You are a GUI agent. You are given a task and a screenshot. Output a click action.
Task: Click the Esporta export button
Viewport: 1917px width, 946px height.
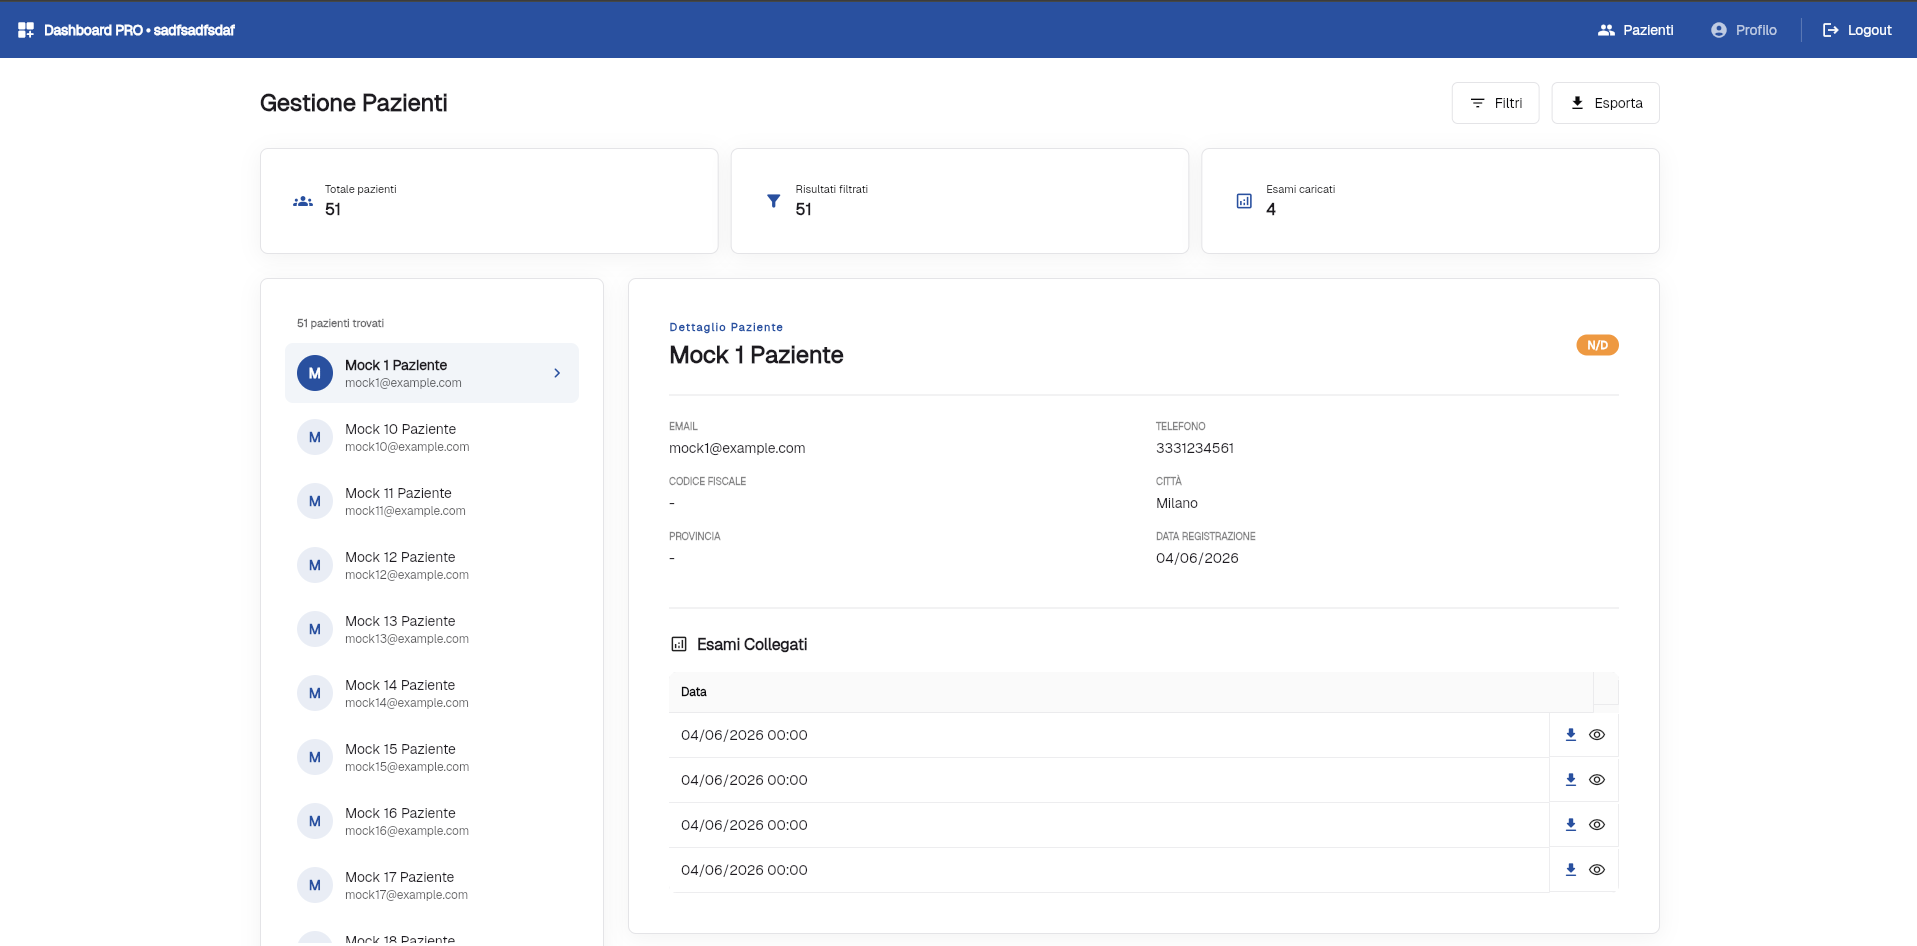coord(1605,103)
